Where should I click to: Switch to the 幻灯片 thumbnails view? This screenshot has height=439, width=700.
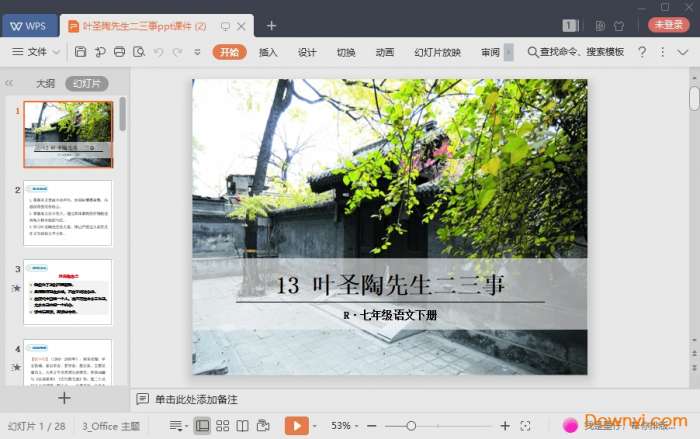pyautogui.click(x=87, y=84)
